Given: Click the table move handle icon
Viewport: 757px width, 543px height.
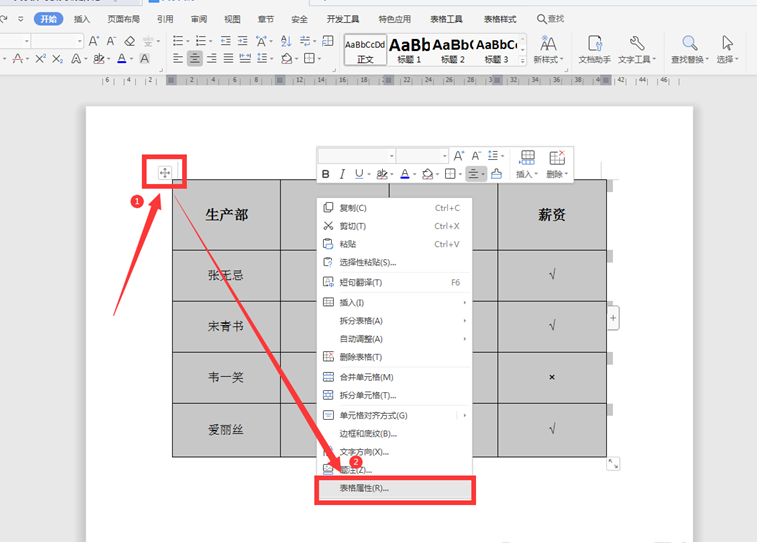Looking at the screenshot, I should (165, 172).
